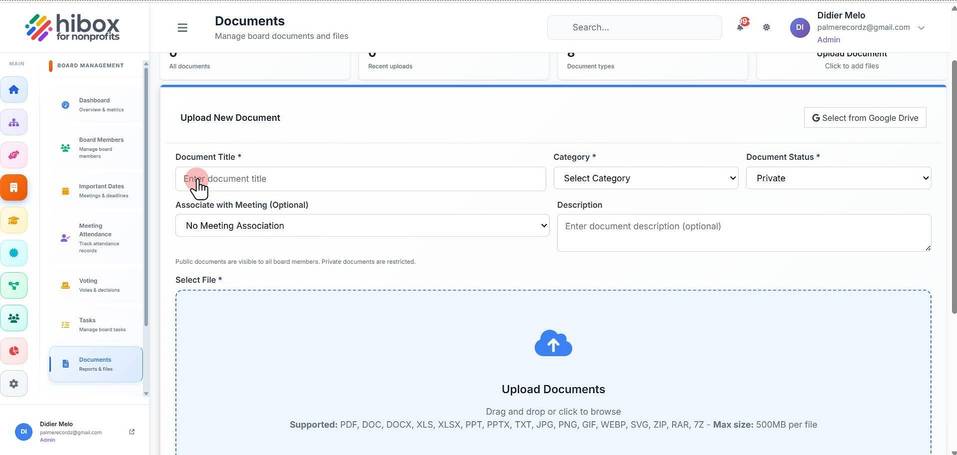Click the Didier Melo name in sidebar footer

(x=56, y=424)
